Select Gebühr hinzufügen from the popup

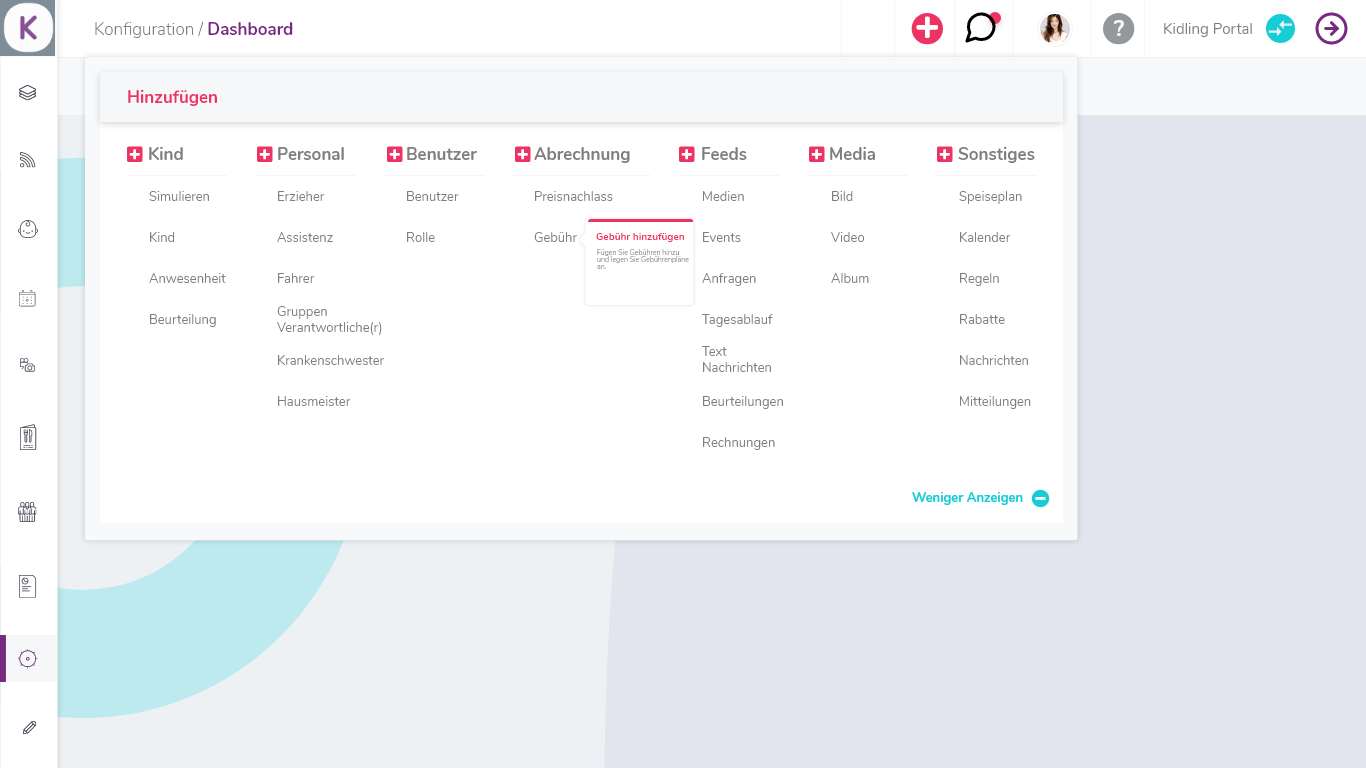tap(640, 236)
